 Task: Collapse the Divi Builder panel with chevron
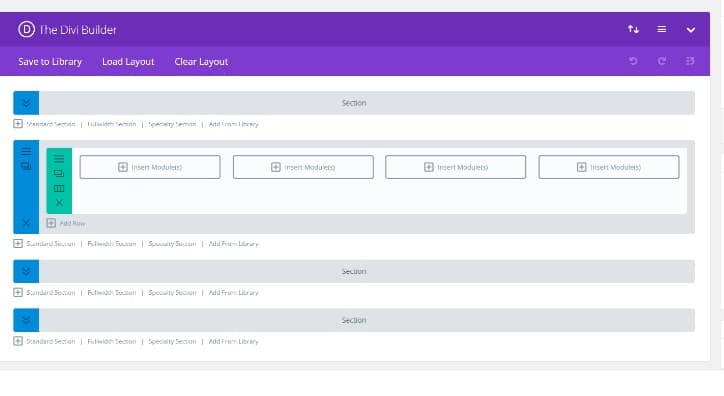click(x=690, y=30)
